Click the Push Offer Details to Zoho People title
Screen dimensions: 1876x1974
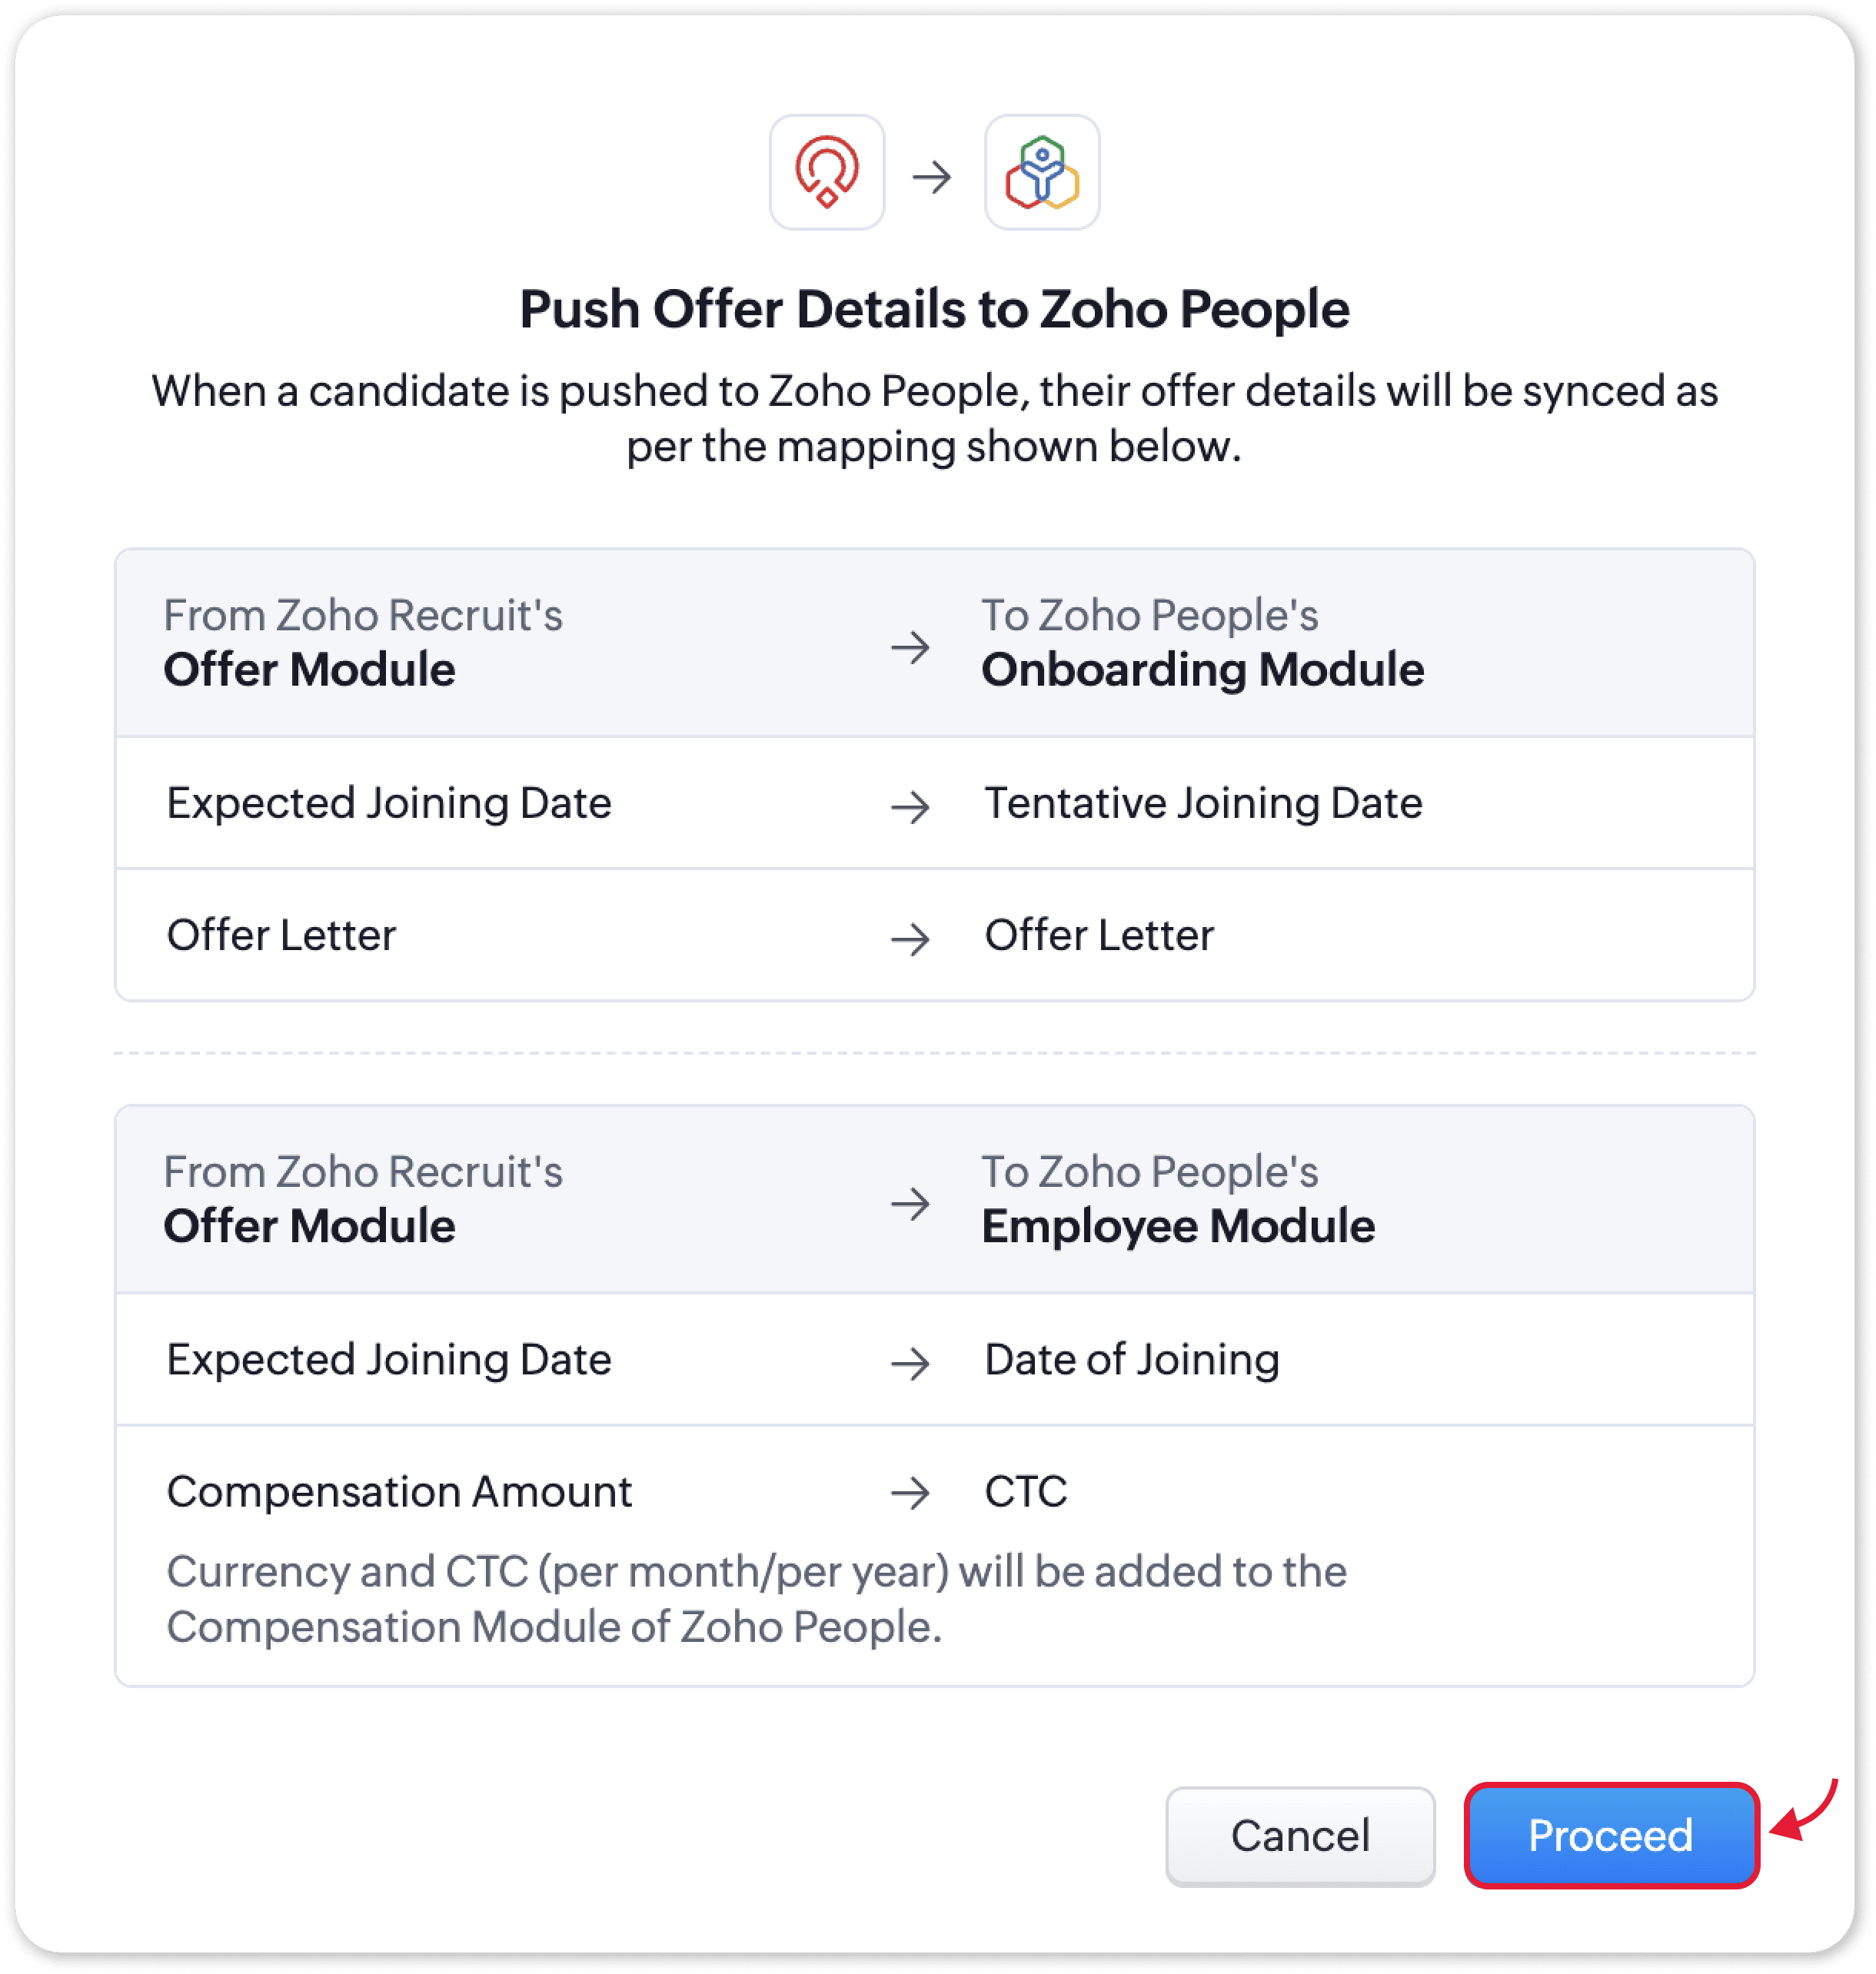pos(934,308)
